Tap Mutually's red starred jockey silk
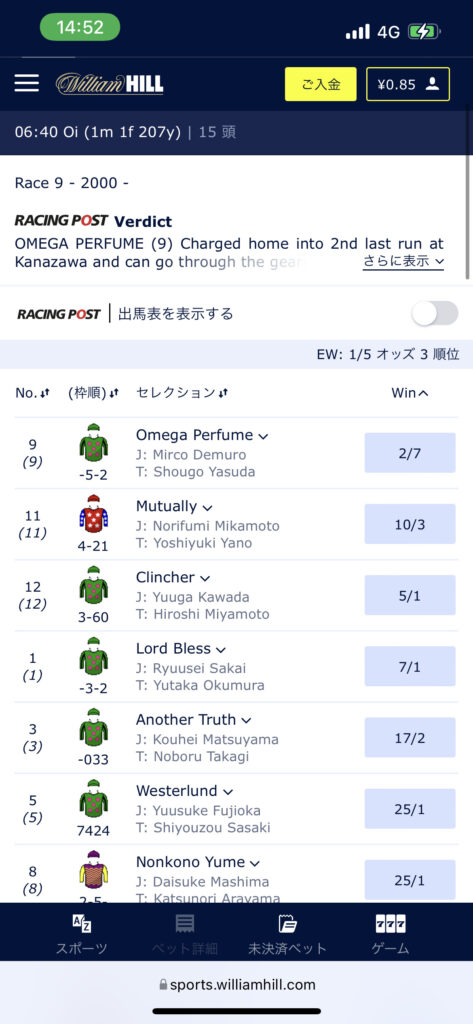The width and height of the screenshot is (473, 1024). (x=92, y=514)
